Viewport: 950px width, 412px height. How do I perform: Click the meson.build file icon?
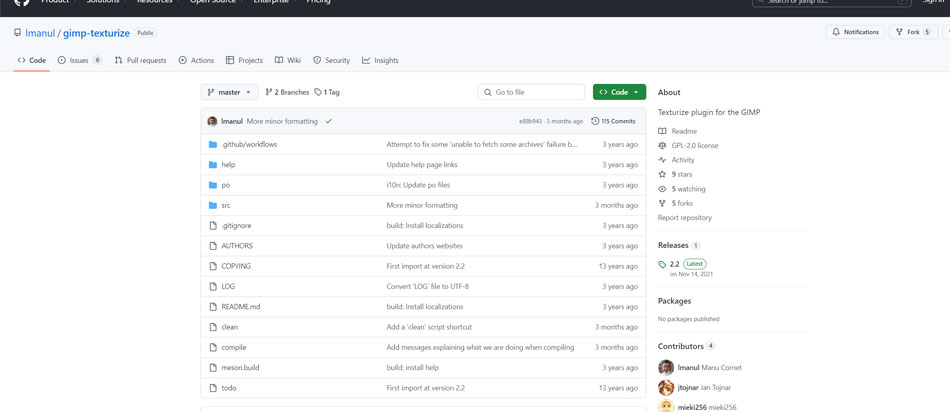coord(213,368)
